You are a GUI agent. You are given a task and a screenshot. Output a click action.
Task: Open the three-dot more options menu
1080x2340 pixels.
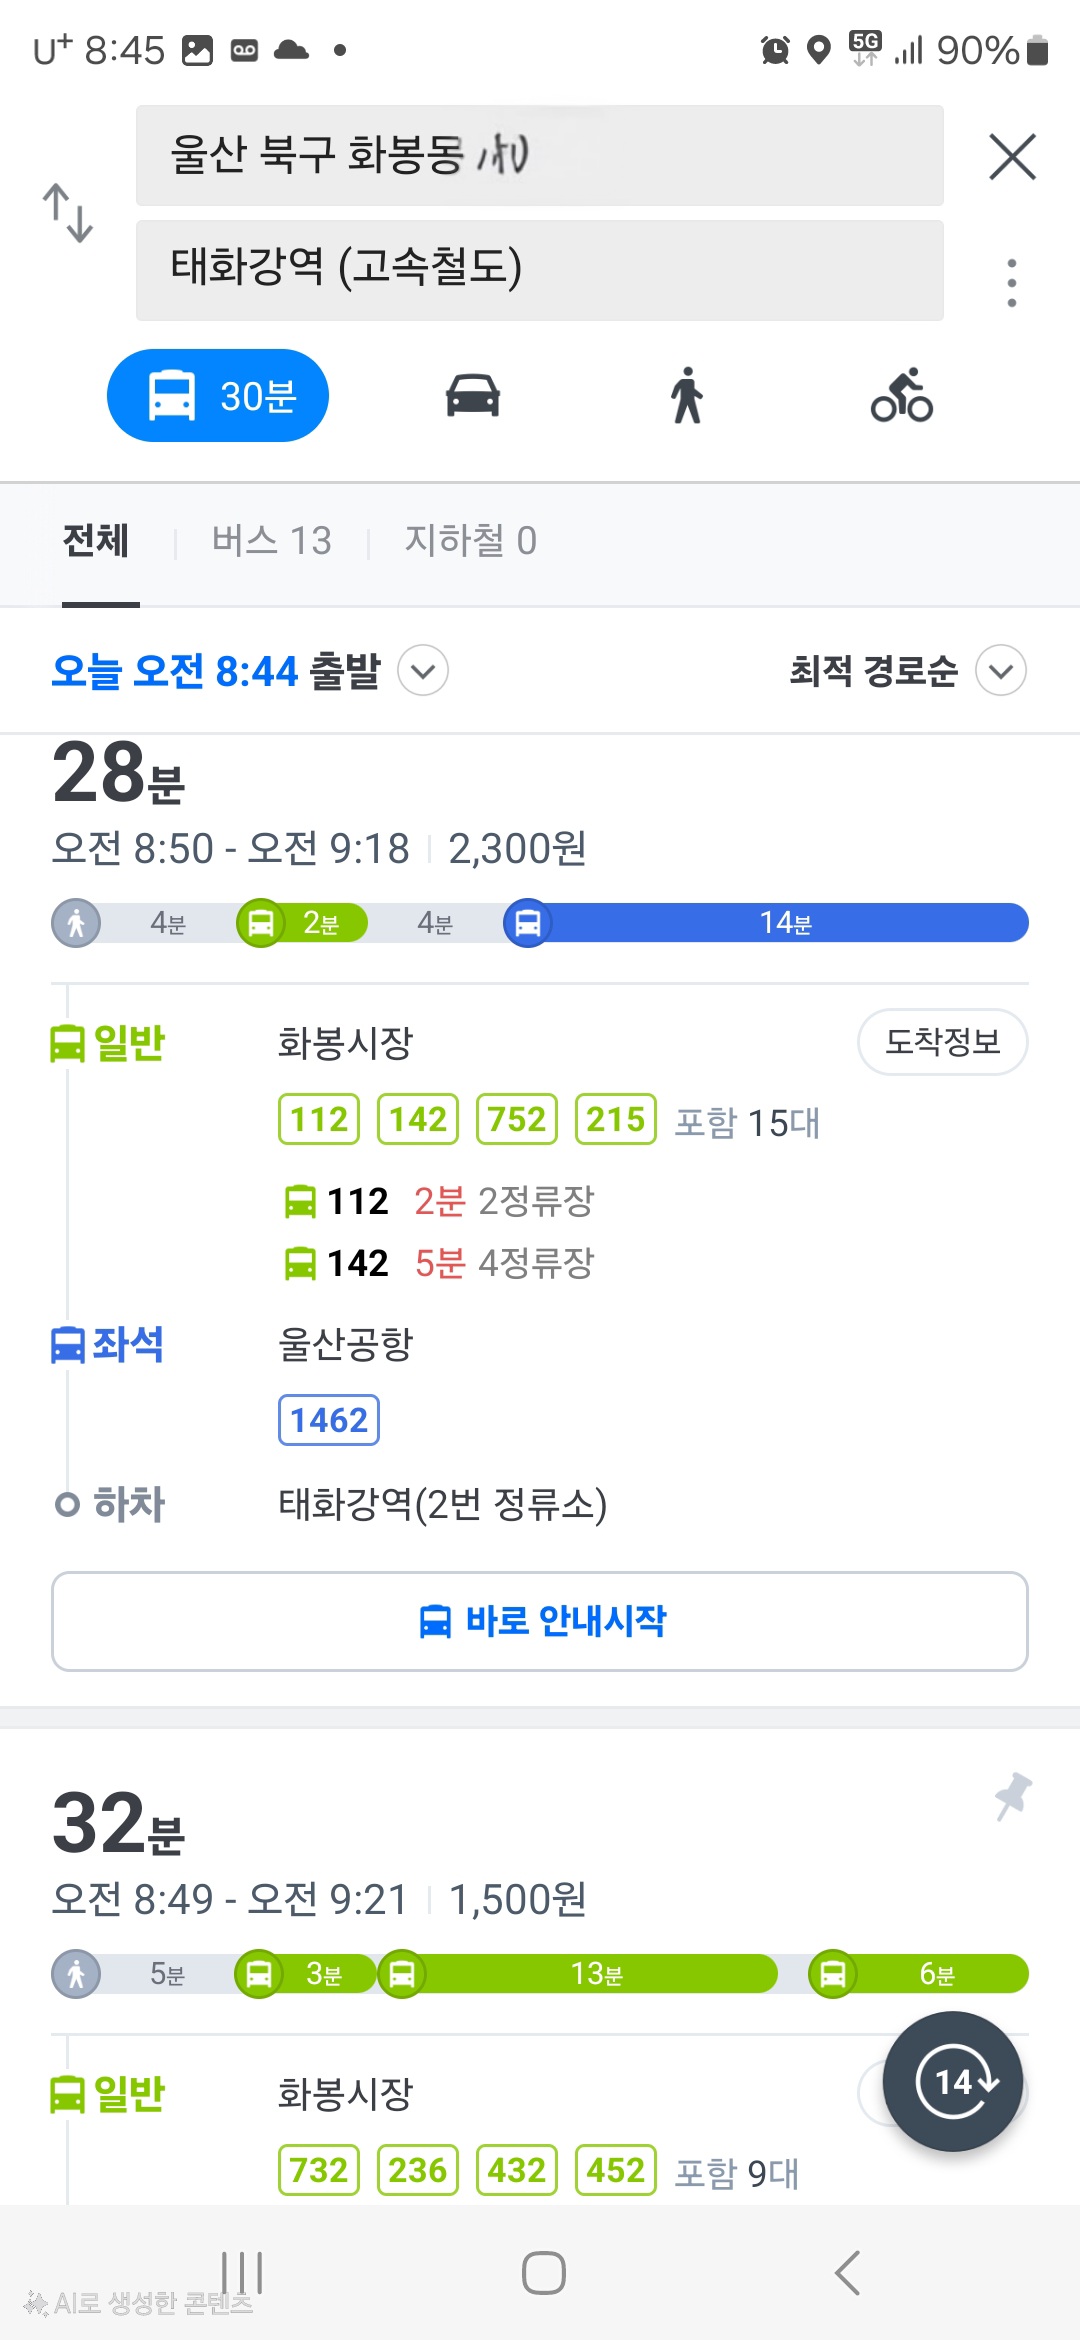tap(1012, 283)
